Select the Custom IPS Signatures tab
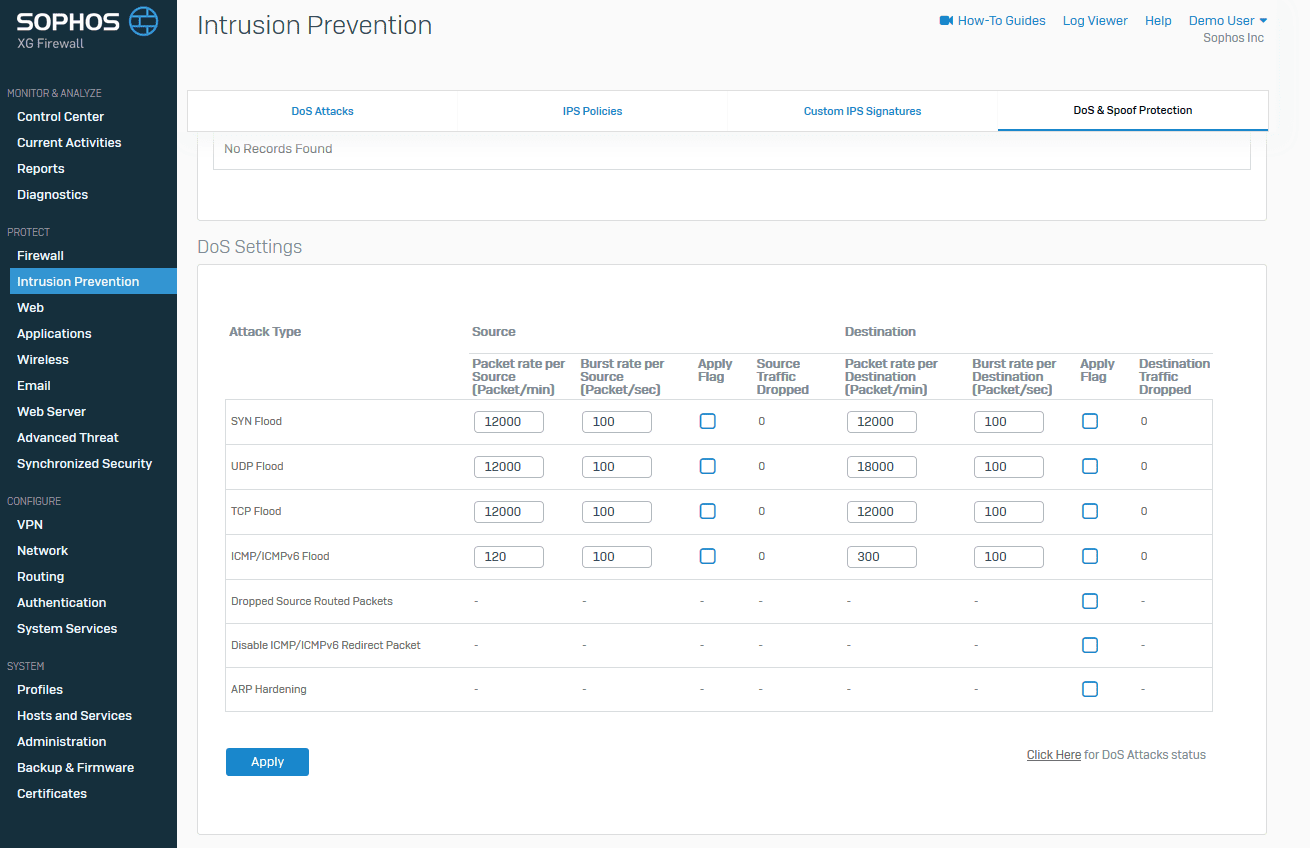Viewport: 1310px width, 848px height. point(862,111)
